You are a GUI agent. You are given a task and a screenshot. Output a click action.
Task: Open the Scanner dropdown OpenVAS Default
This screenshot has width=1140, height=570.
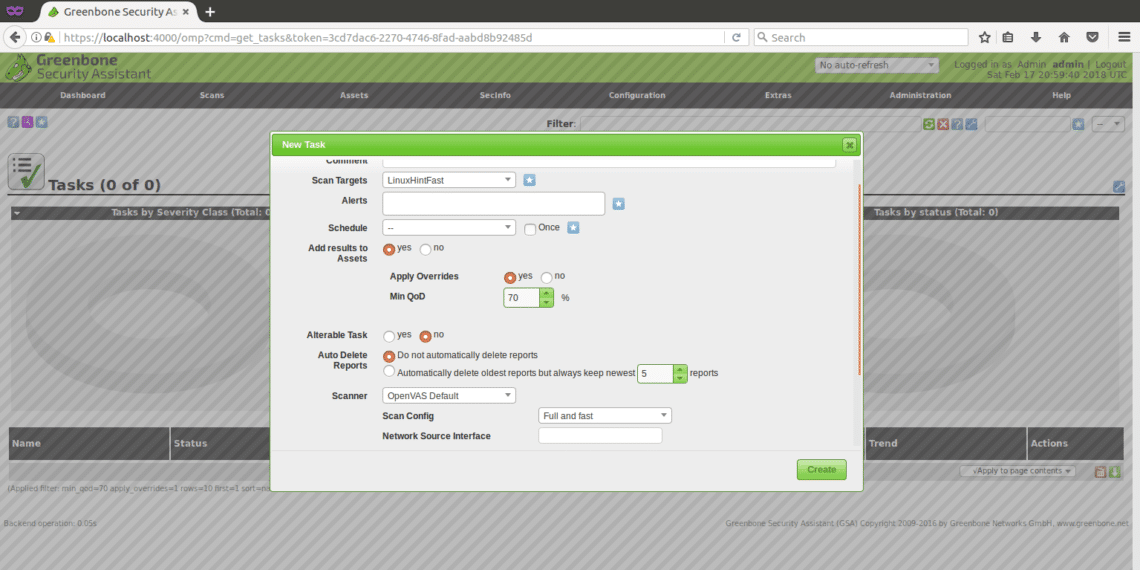[x=449, y=396]
